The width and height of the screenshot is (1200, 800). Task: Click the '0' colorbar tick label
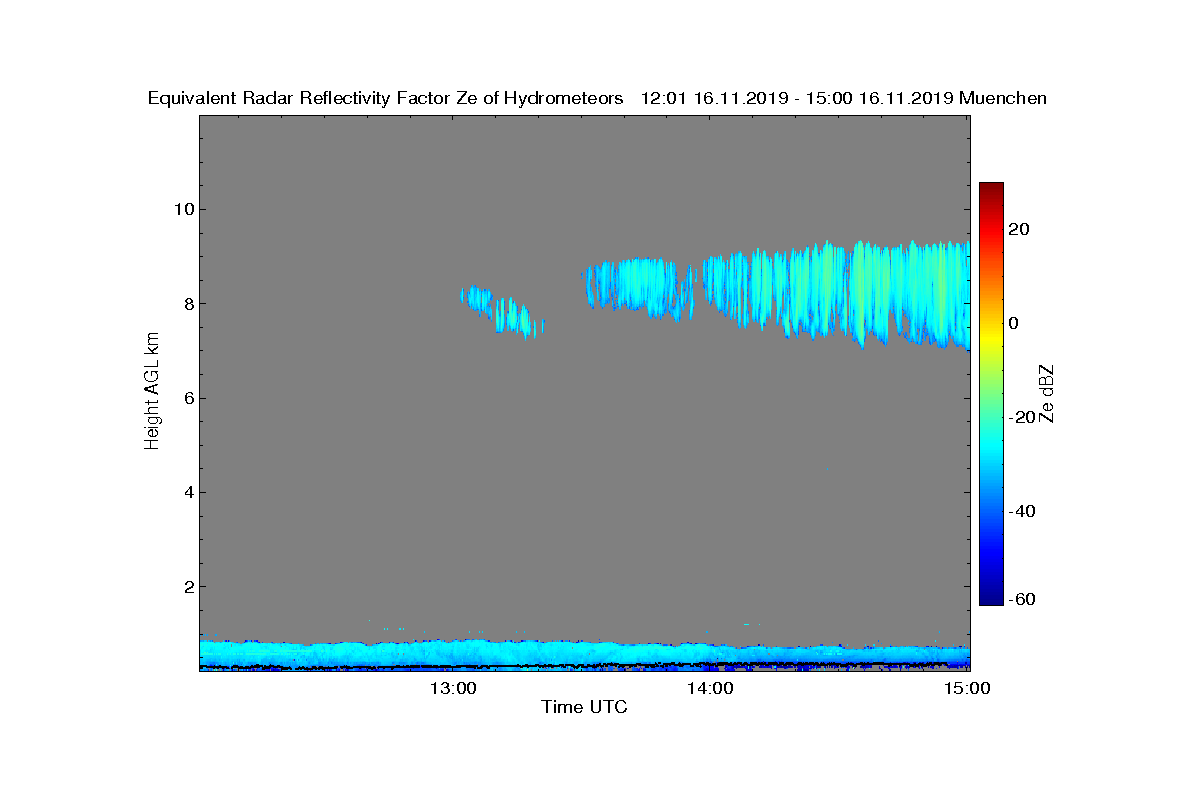1013,323
